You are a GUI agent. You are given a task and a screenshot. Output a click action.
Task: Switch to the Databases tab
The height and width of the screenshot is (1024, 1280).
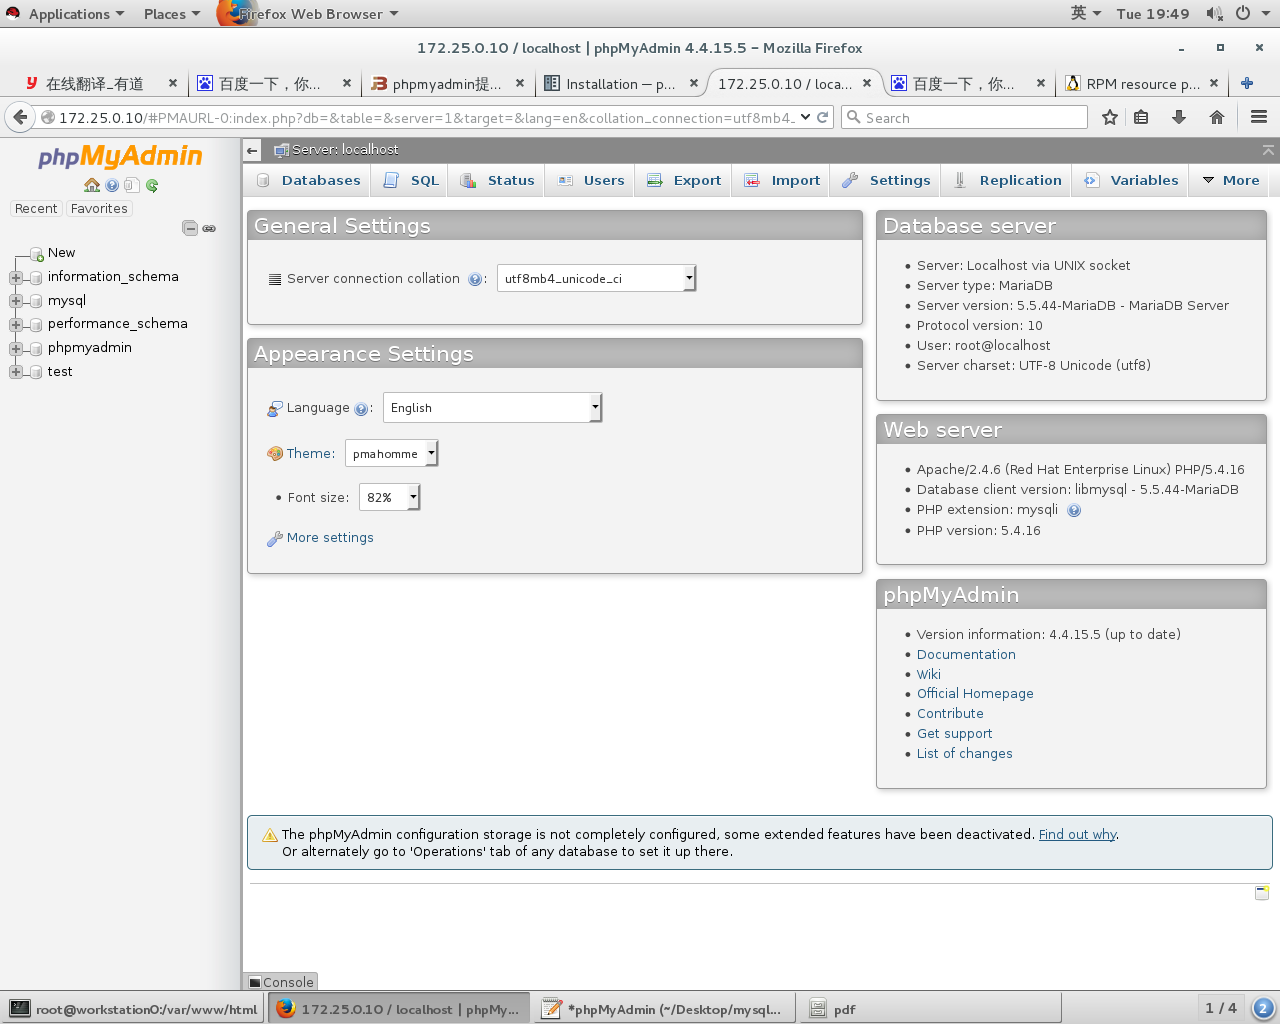tap(308, 180)
